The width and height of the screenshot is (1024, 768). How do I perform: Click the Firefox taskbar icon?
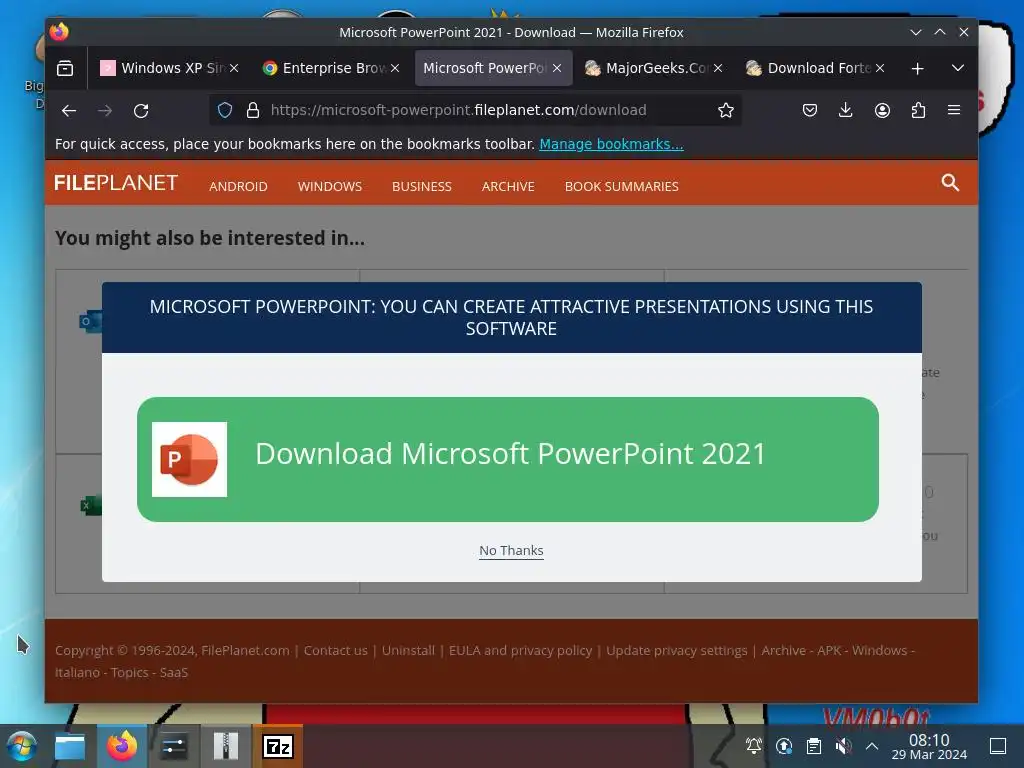pos(122,746)
